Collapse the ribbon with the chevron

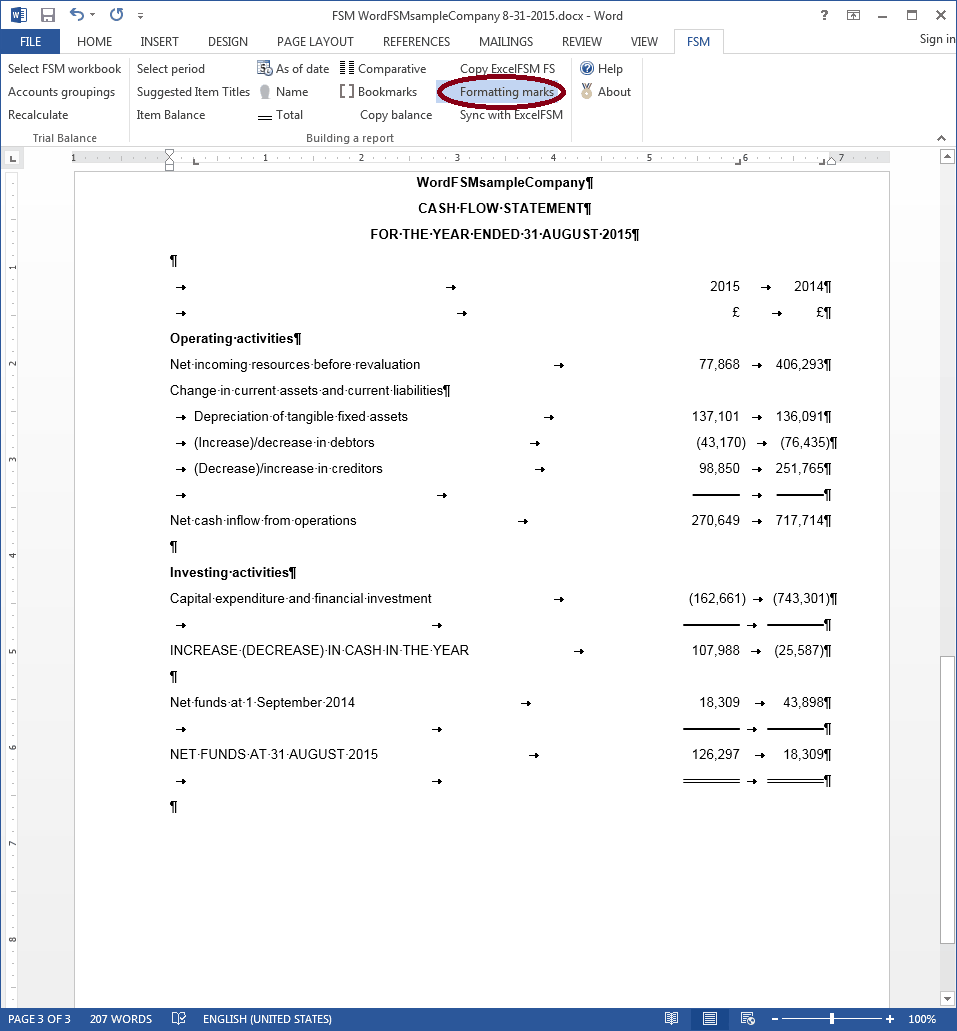(x=941, y=138)
